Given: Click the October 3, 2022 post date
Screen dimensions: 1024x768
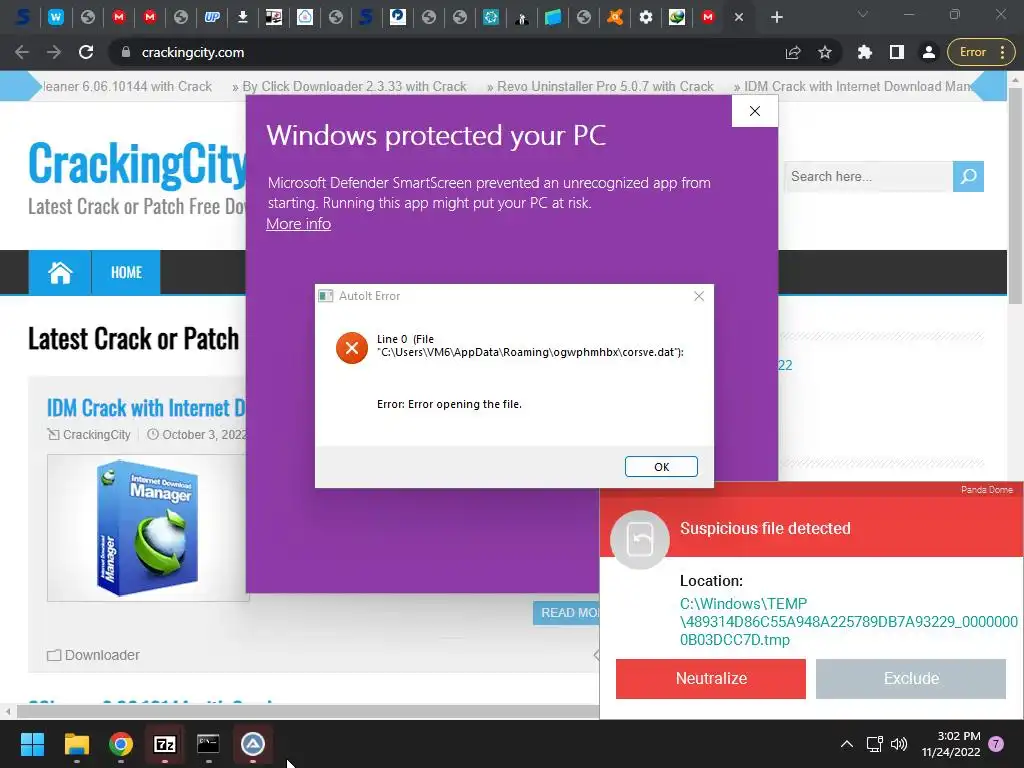Looking at the screenshot, I should (x=204, y=435).
